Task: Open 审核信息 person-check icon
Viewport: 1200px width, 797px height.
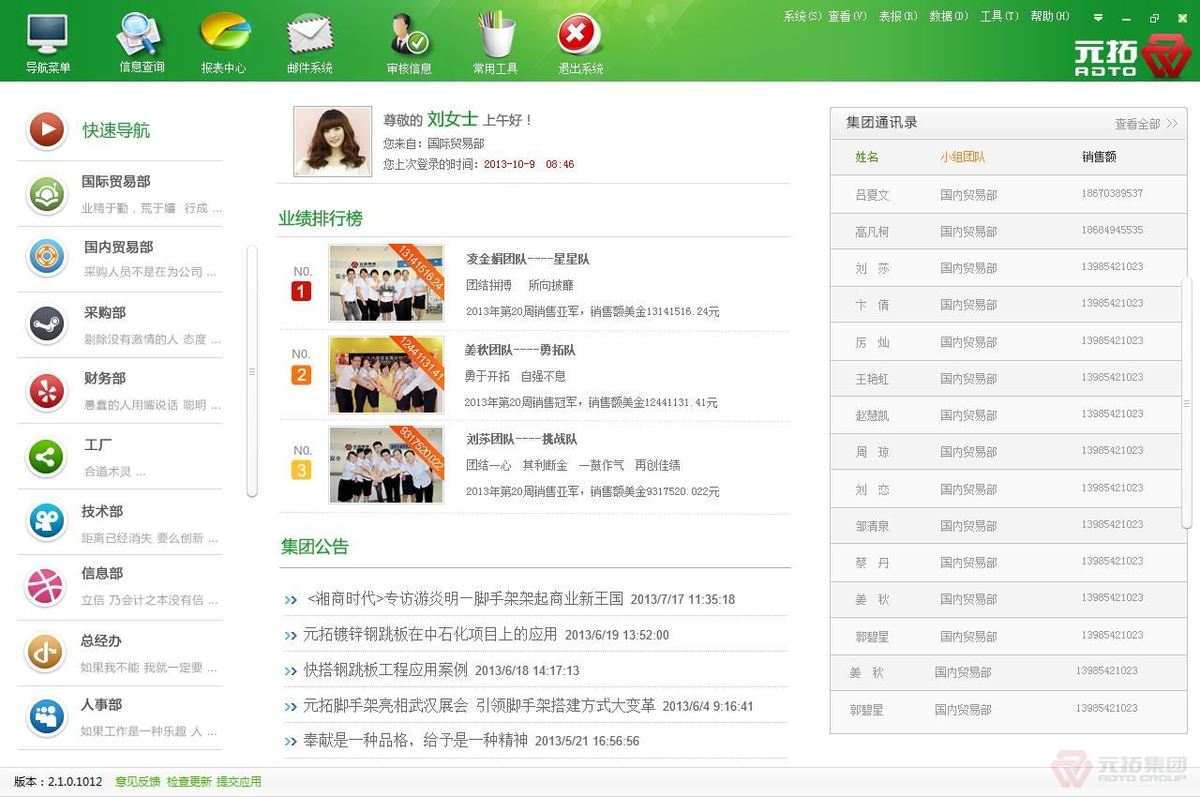Action: pos(408,34)
